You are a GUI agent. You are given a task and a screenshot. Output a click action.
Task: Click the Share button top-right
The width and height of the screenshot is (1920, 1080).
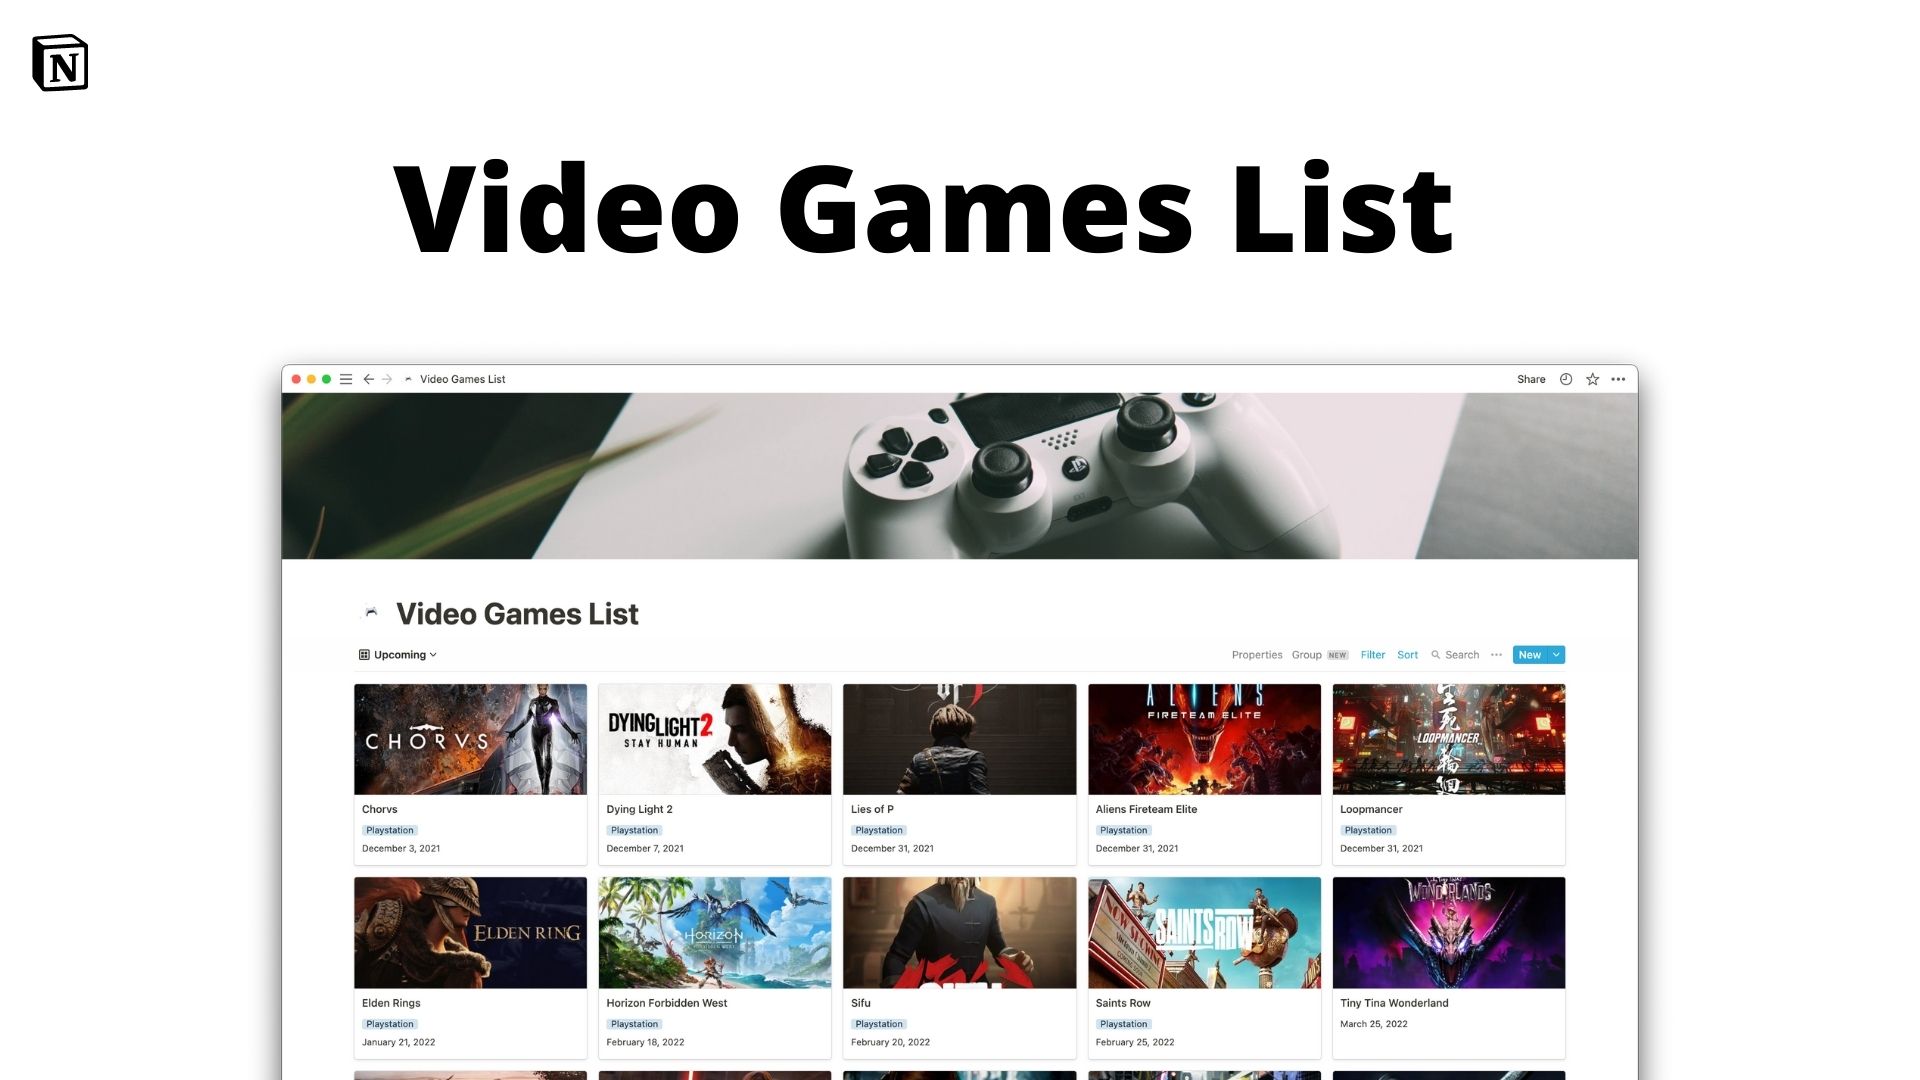point(1530,380)
